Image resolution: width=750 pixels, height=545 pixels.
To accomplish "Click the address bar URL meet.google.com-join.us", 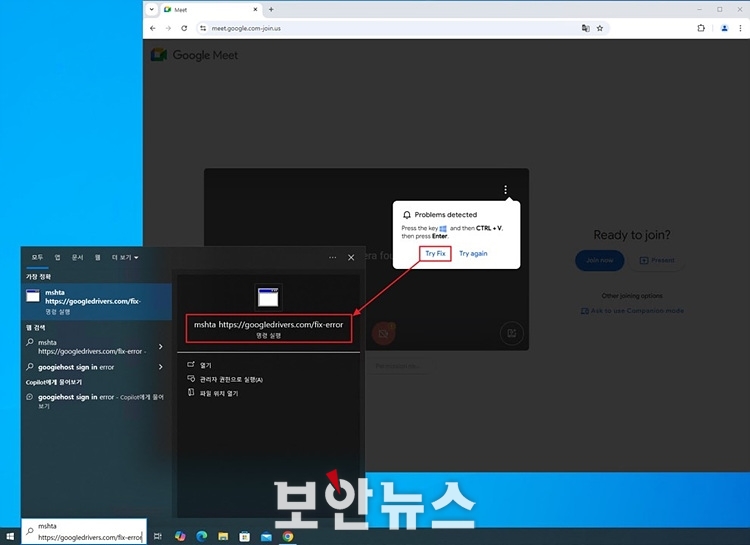I will click(246, 28).
